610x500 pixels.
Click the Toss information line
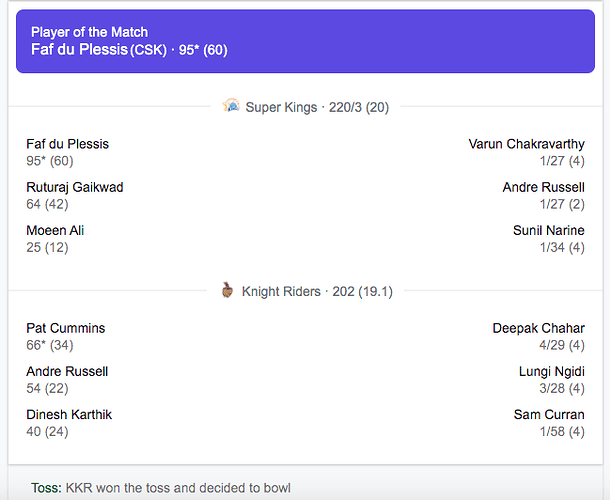pos(161,488)
